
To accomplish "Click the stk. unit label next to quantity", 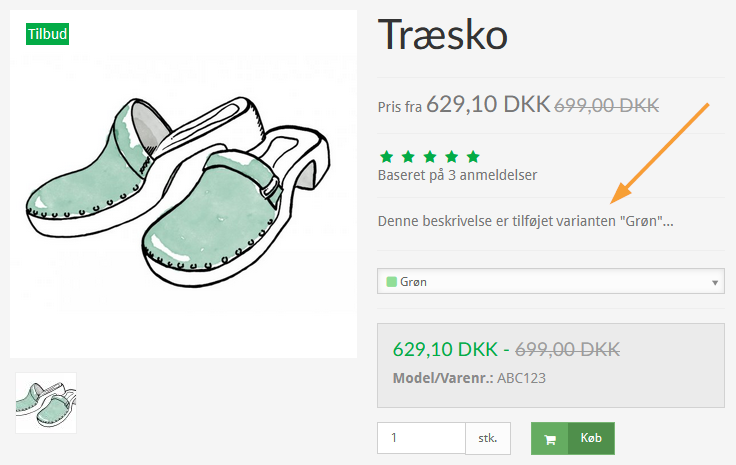I will (488, 438).
